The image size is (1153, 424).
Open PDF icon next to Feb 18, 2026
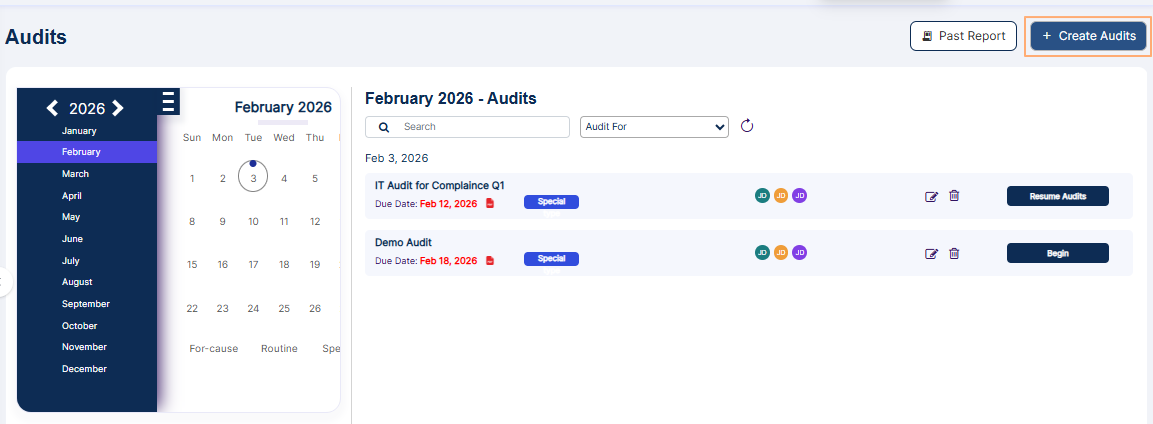pyautogui.click(x=490, y=261)
